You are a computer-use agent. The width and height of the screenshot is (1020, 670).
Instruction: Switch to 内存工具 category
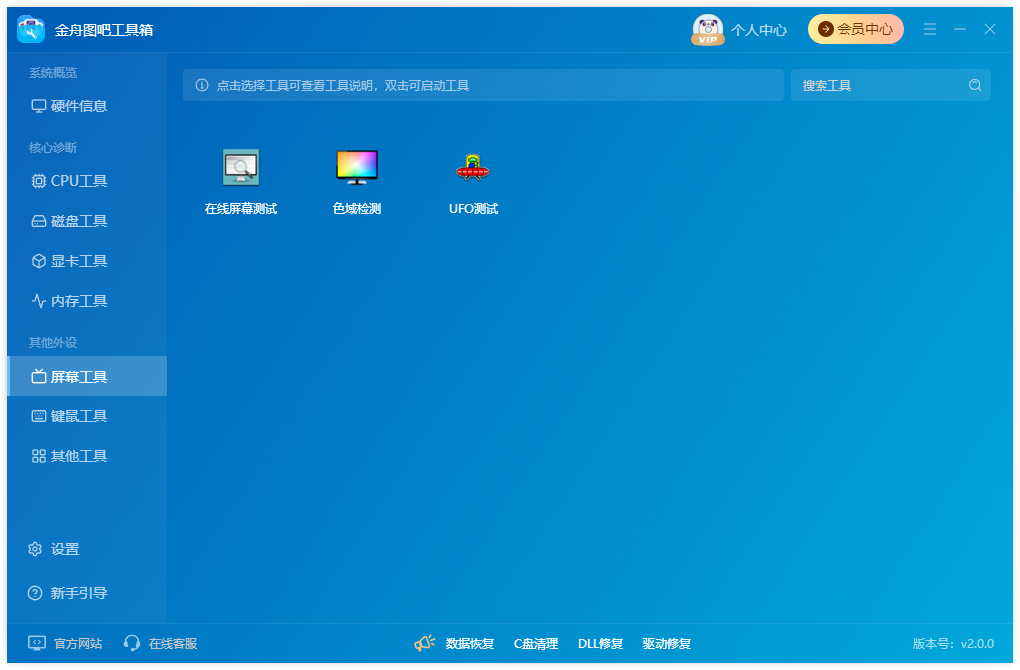pos(87,301)
